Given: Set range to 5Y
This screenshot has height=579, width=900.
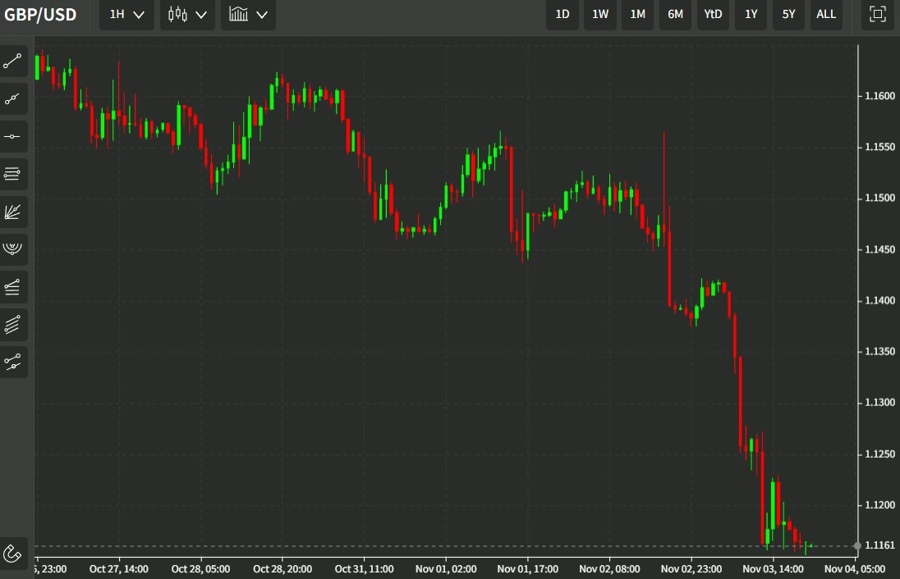Looking at the screenshot, I should point(789,14).
